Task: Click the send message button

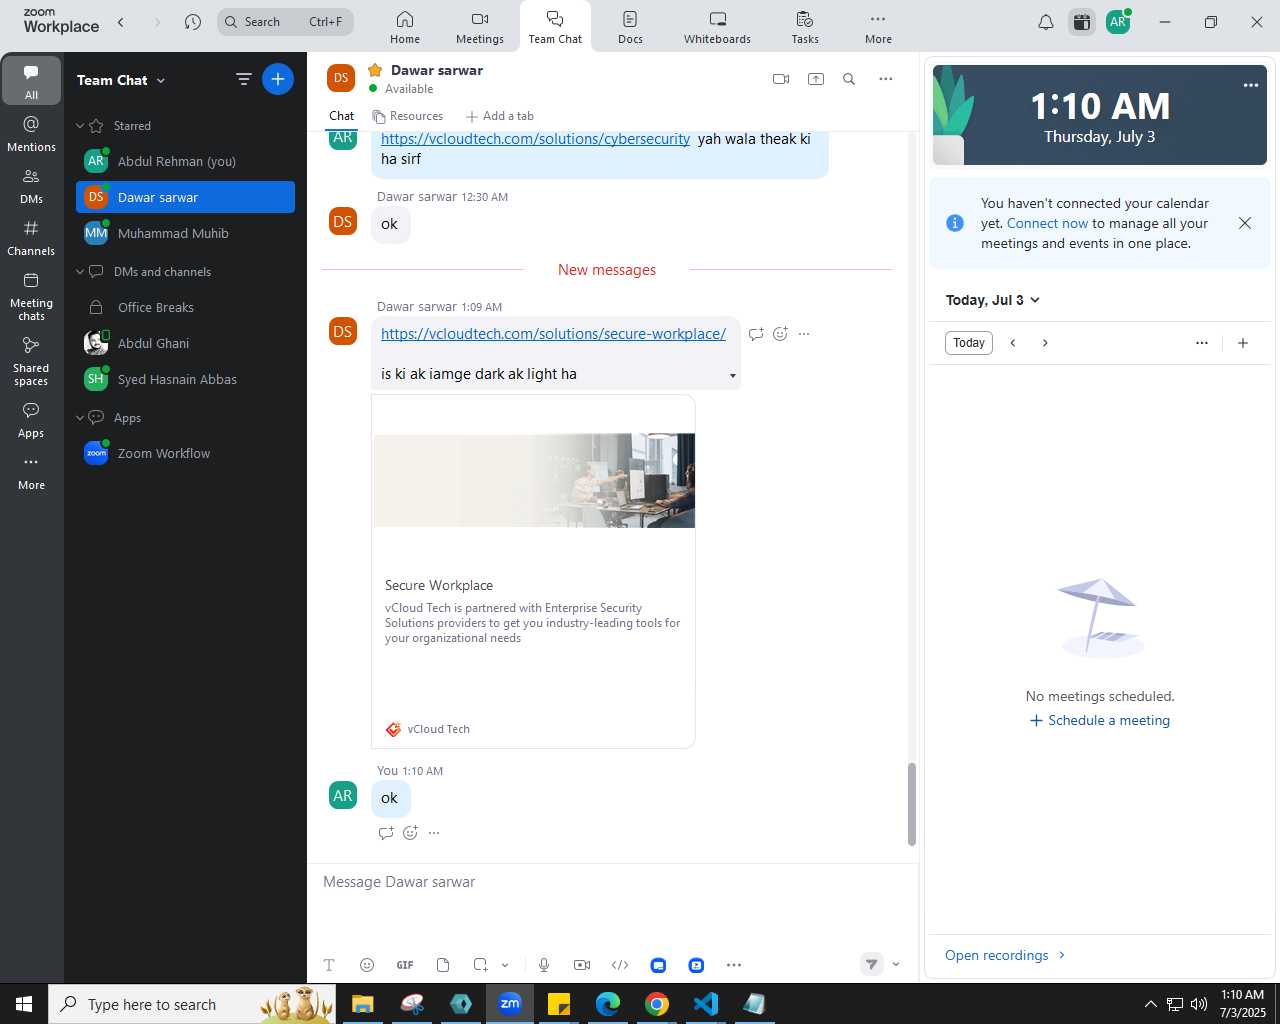Action: point(872,964)
